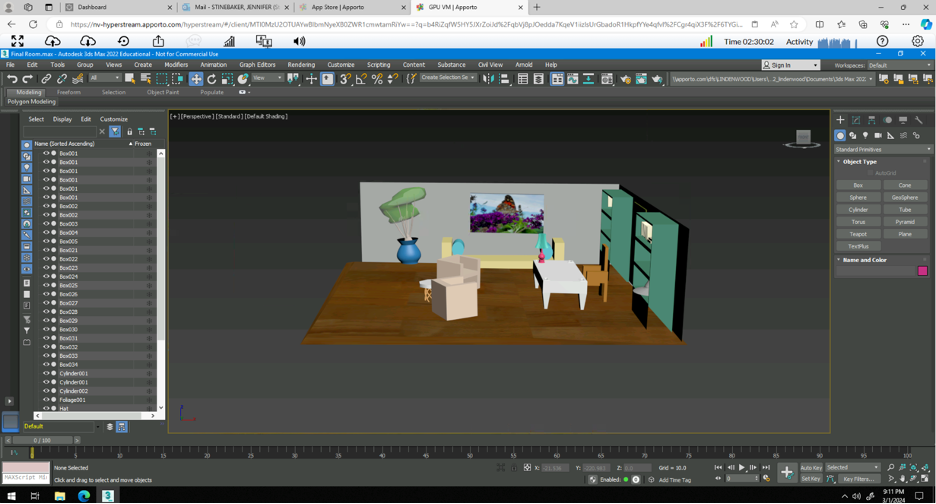Click the Rotate tool icon
The image size is (936, 504).
(x=212, y=79)
